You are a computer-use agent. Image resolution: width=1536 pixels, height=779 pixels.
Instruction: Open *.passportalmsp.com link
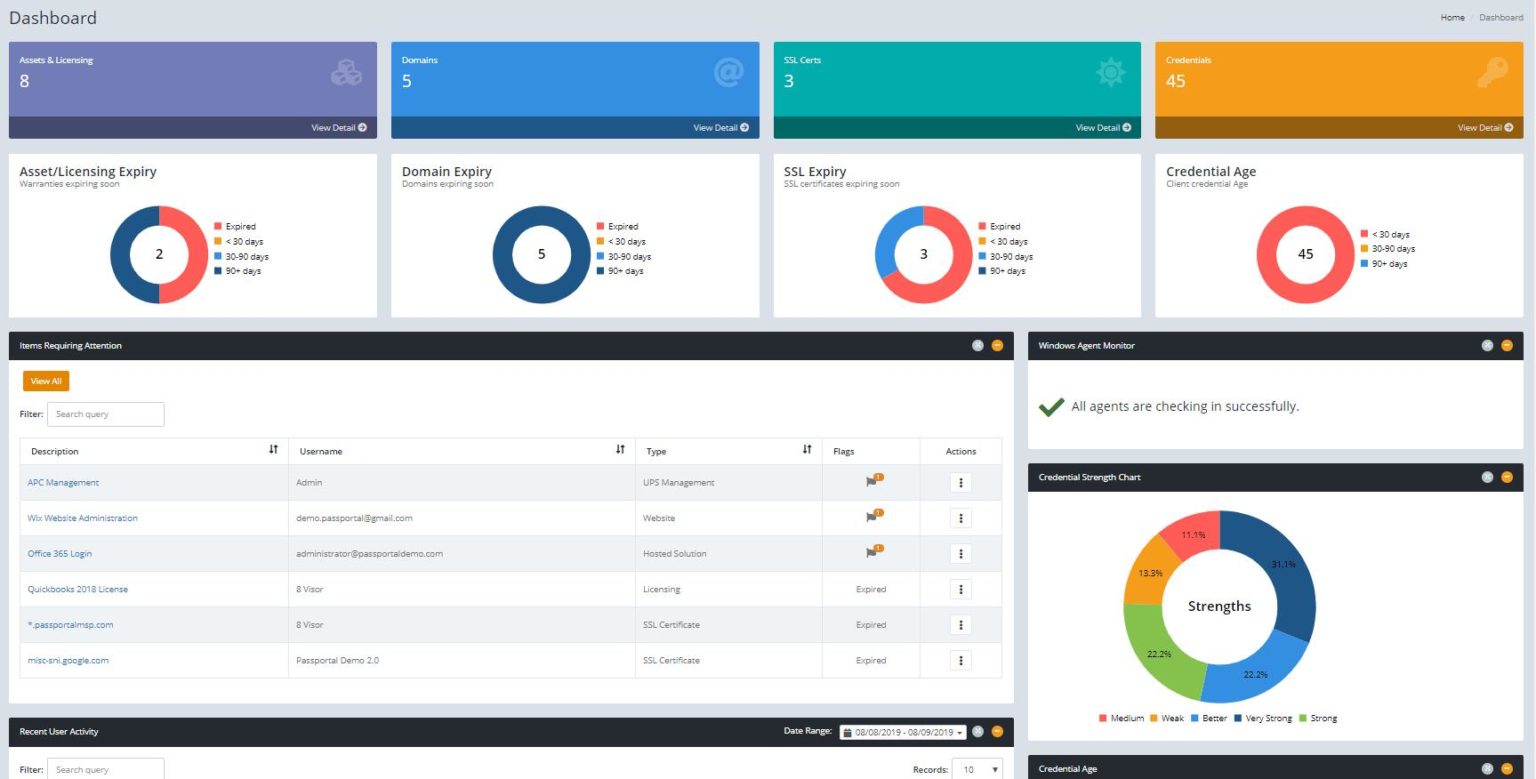[70, 625]
